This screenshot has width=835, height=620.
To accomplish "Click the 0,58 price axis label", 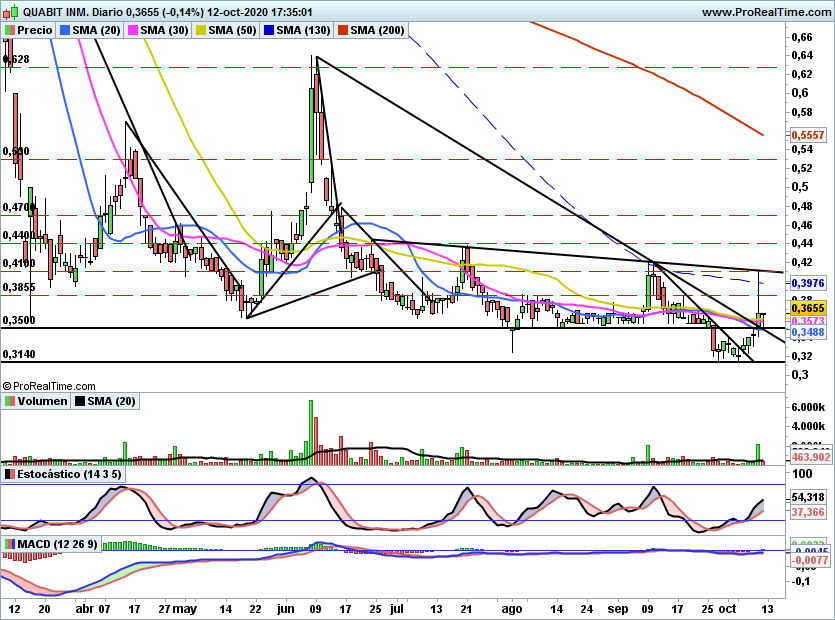I will pyautogui.click(x=802, y=112).
